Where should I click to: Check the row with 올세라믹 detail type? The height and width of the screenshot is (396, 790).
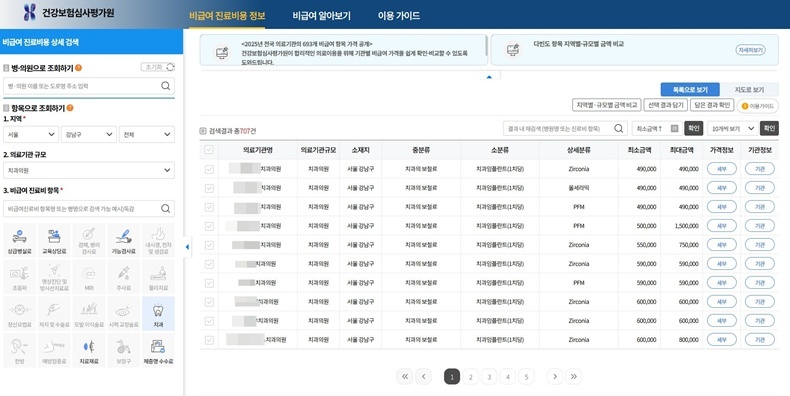(209, 188)
